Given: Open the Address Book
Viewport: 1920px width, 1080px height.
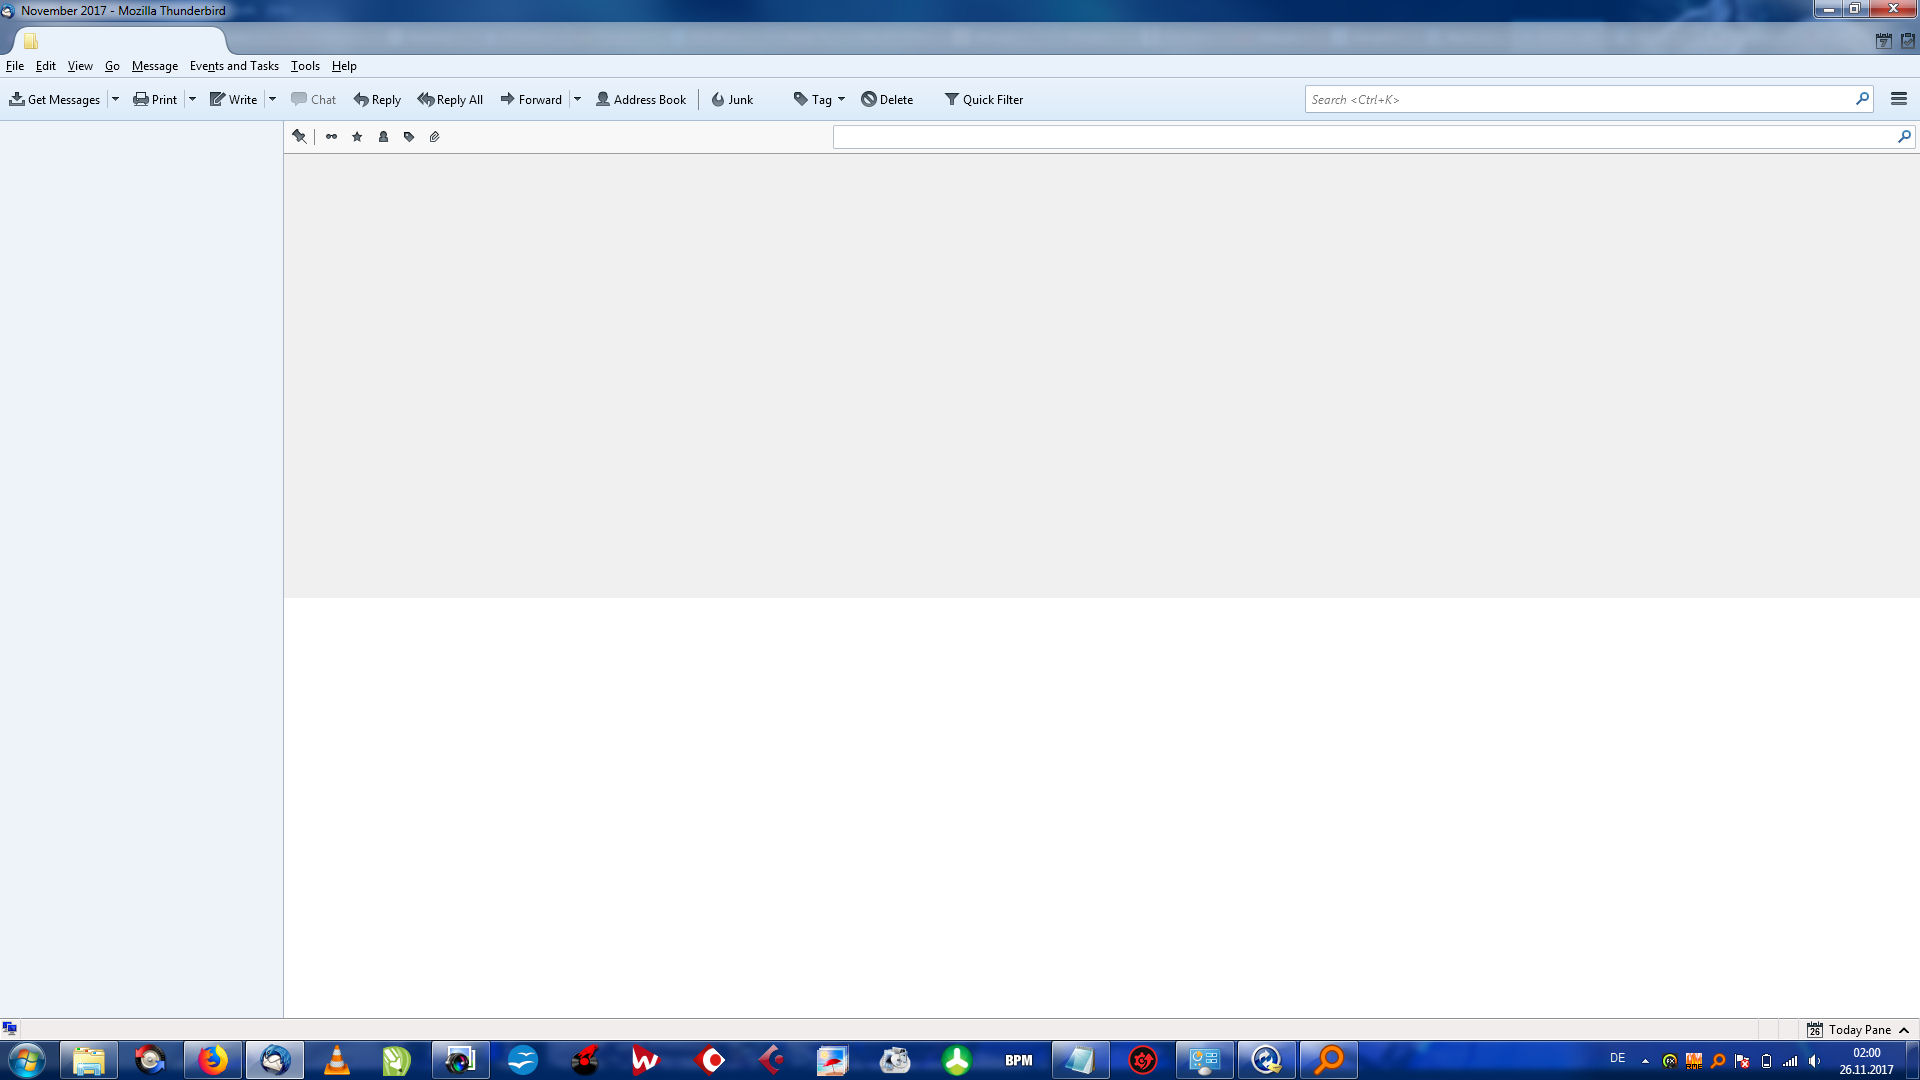Looking at the screenshot, I should 641,99.
